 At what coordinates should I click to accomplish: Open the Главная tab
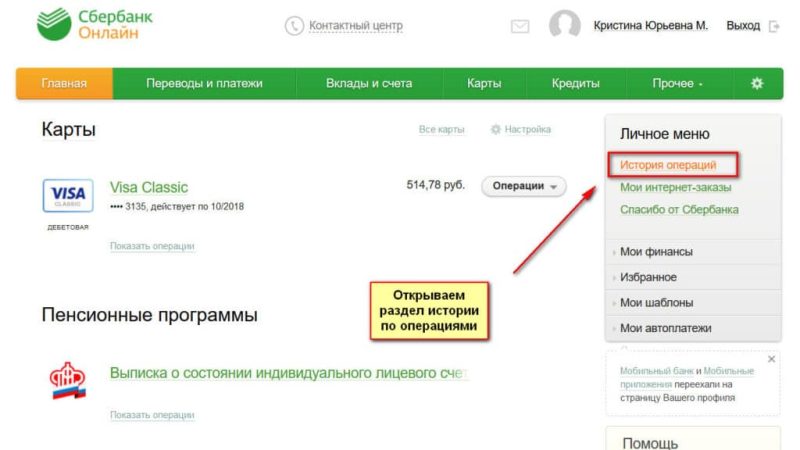click(64, 83)
